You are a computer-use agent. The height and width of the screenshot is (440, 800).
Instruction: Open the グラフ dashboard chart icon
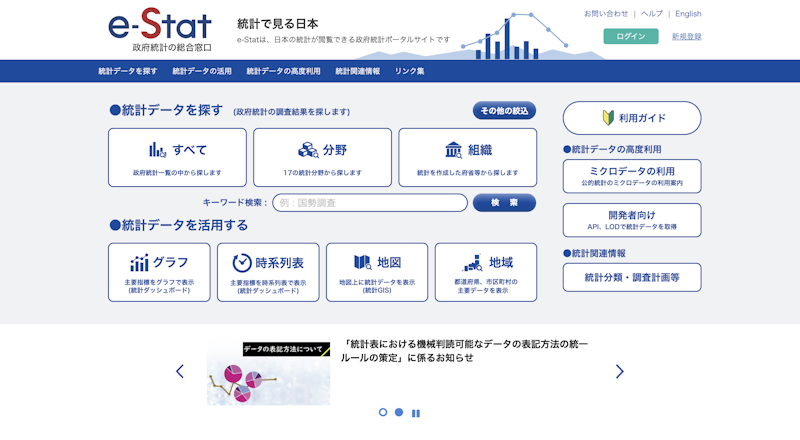point(139,263)
